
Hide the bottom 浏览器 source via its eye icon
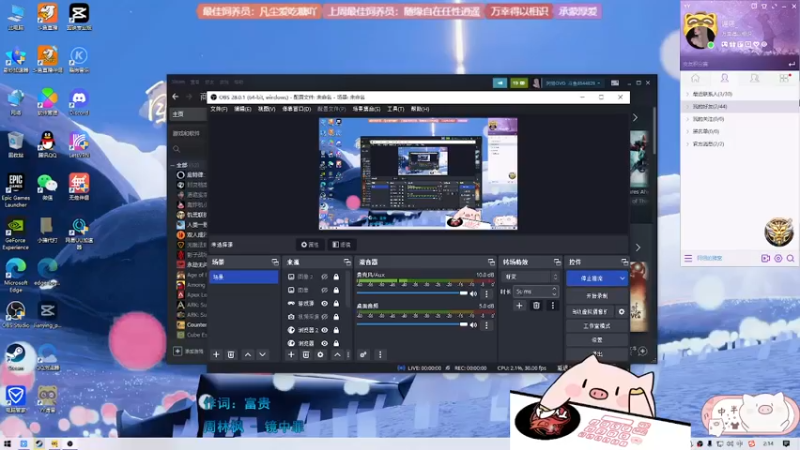[x=324, y=343]
